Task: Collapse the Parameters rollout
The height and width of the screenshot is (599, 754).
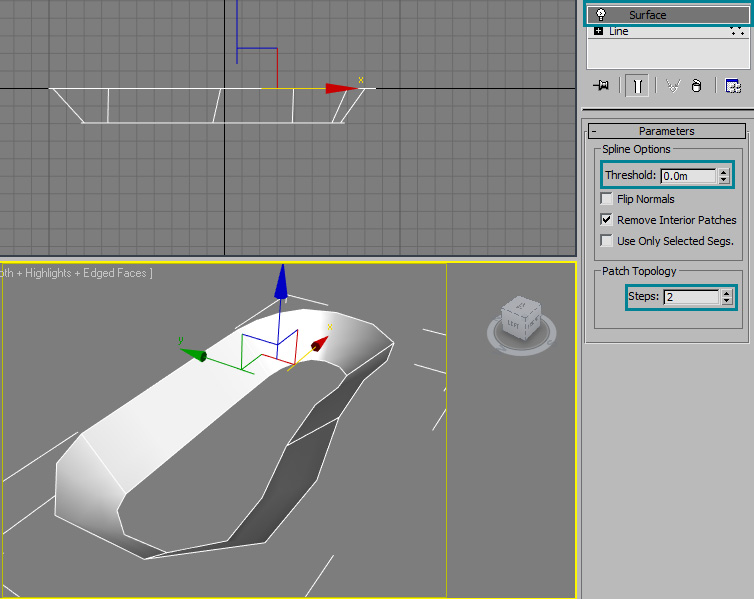Action: [x=594, y=131]
